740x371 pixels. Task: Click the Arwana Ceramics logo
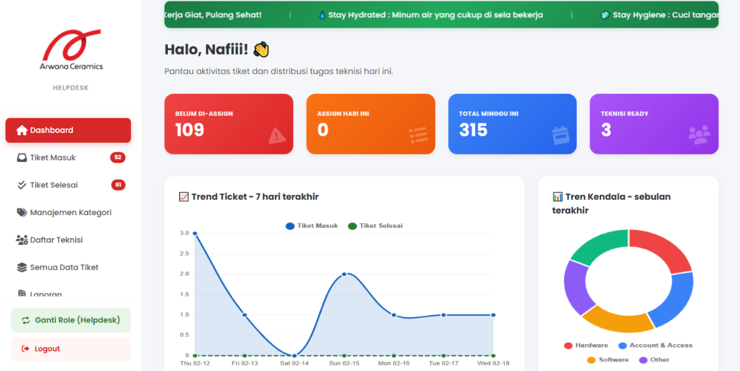tap(71, 50)
